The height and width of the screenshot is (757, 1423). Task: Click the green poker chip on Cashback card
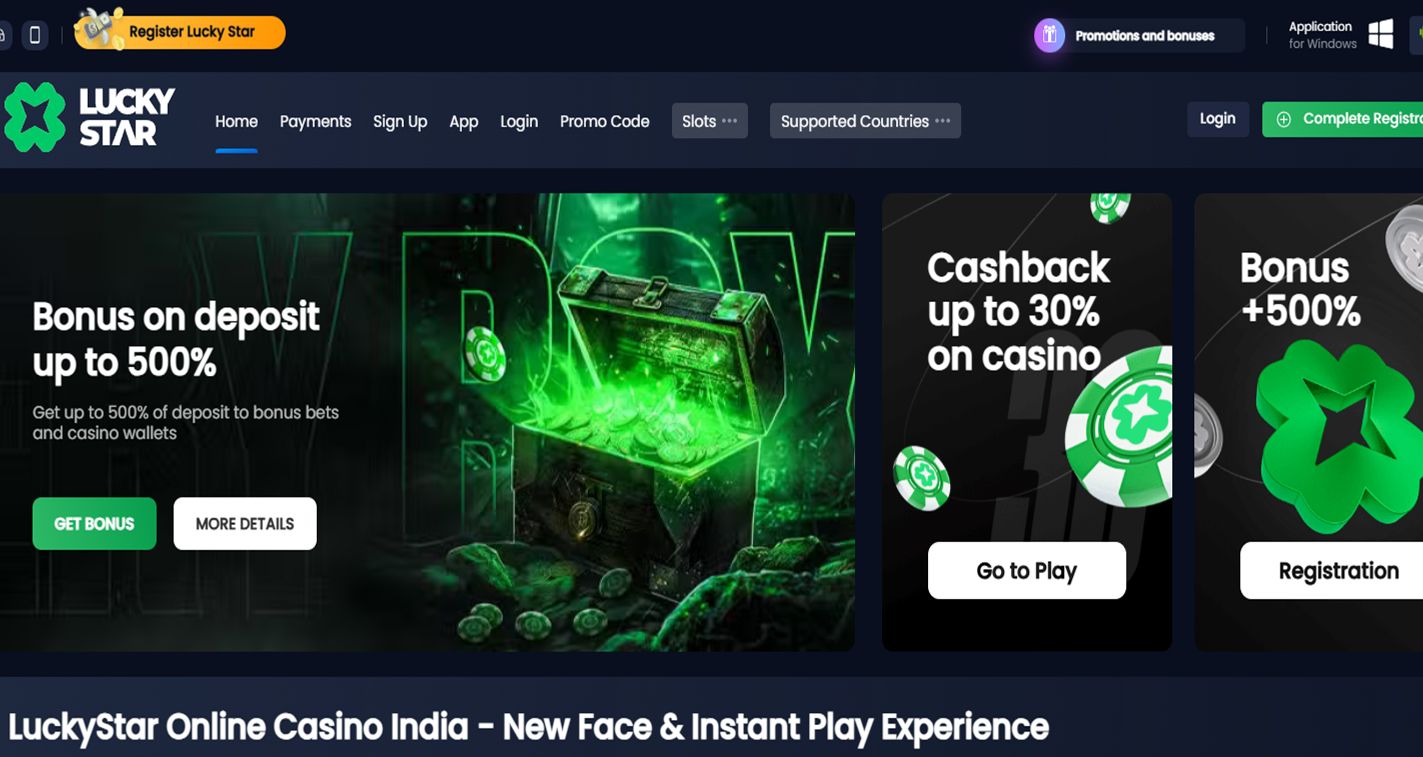1118,428
